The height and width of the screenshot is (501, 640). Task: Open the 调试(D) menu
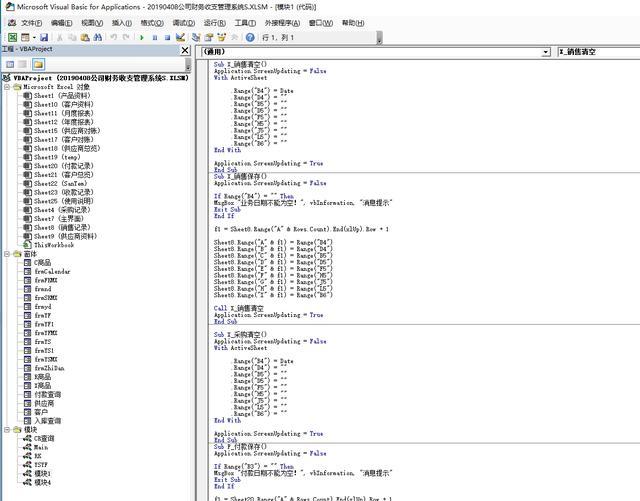[182, 22]
